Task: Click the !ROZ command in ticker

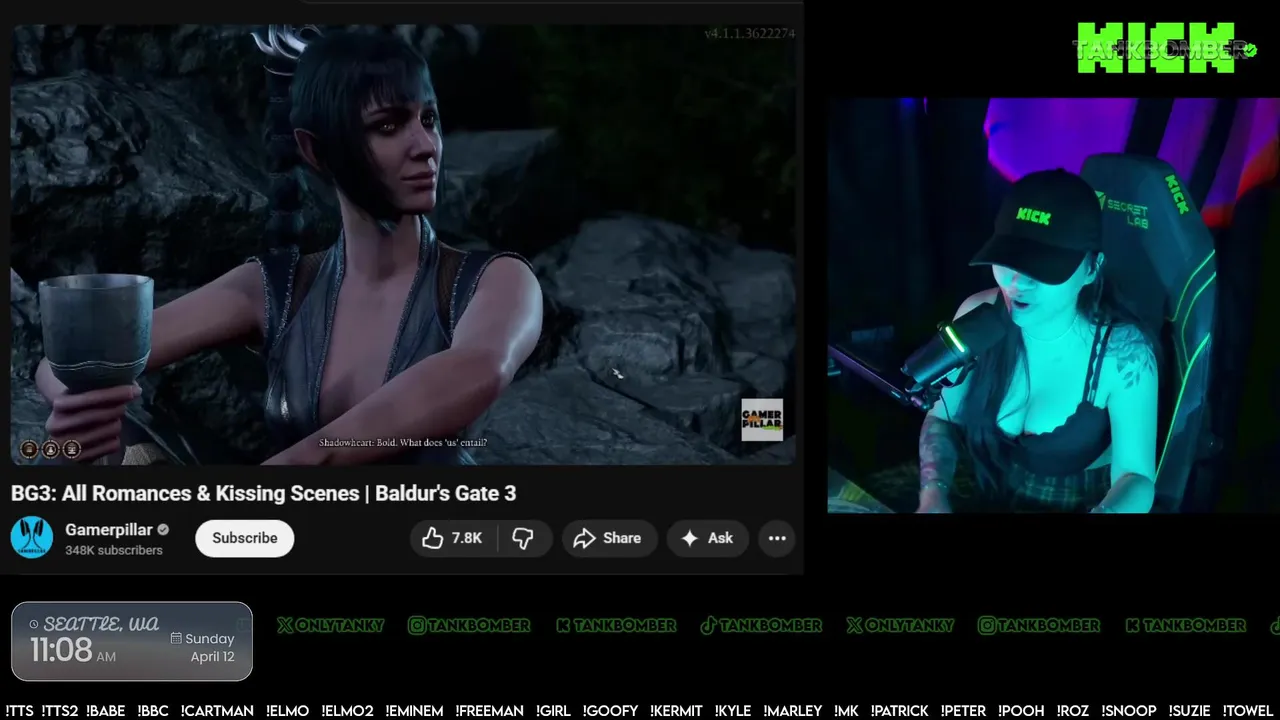Action: coord(1075,711)
